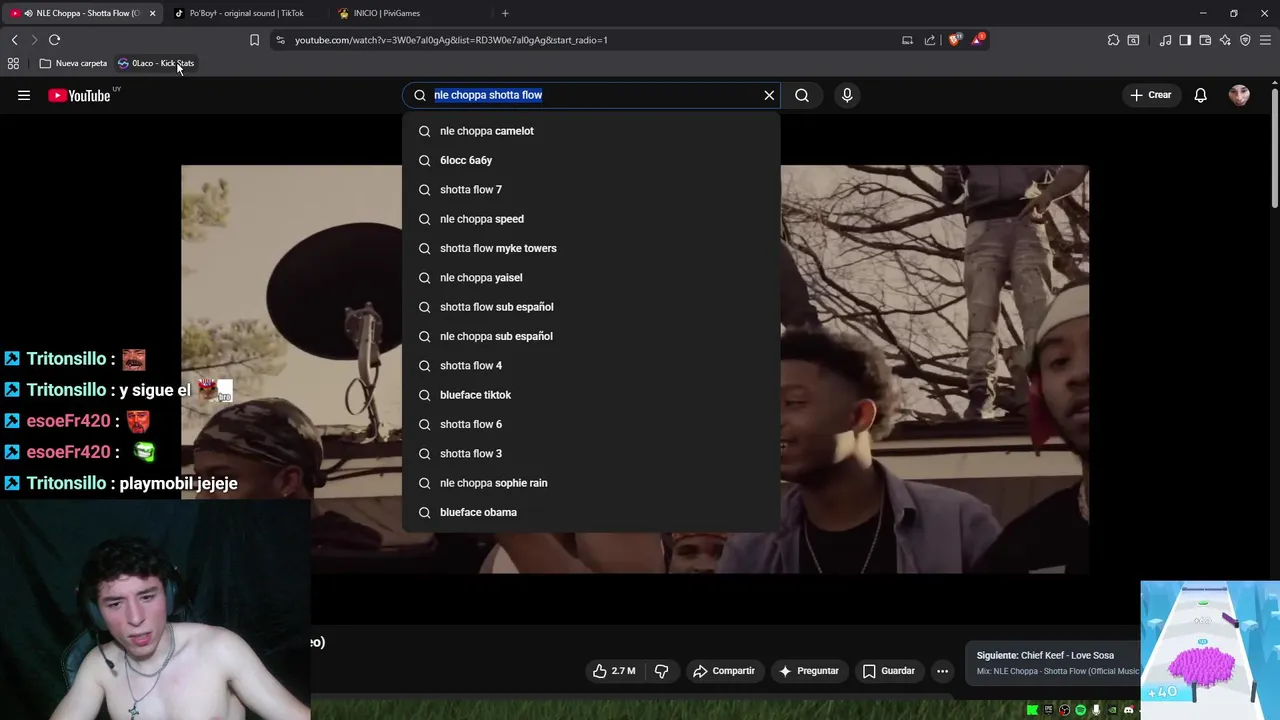The width and height of the screenshot is (1280, 720).
Task: Choose nle choppa sub español suggestion
Action: pyautogui.click(x=591, y=336)
